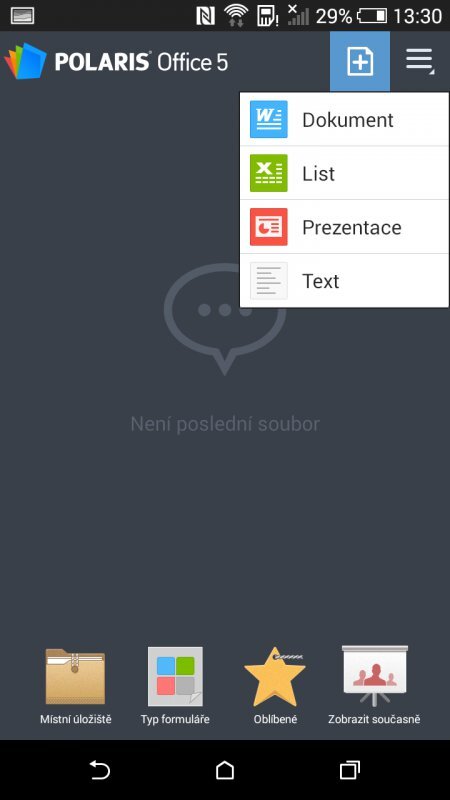Tap the Android back button
The width and height of the screenshot is (450, 800).
(x=100, y=770)
